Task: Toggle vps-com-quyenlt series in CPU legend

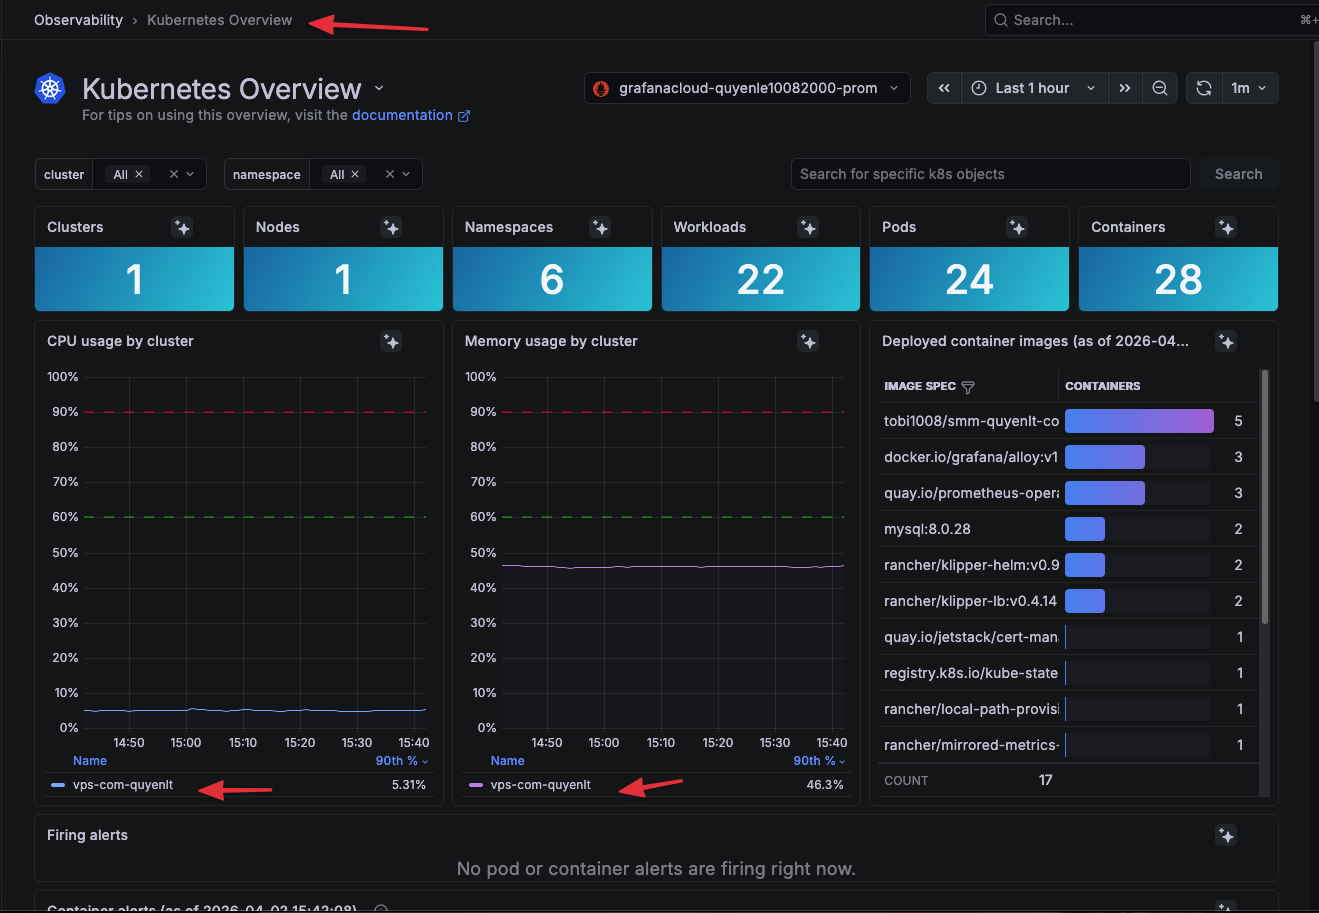Action: [123, 785]
